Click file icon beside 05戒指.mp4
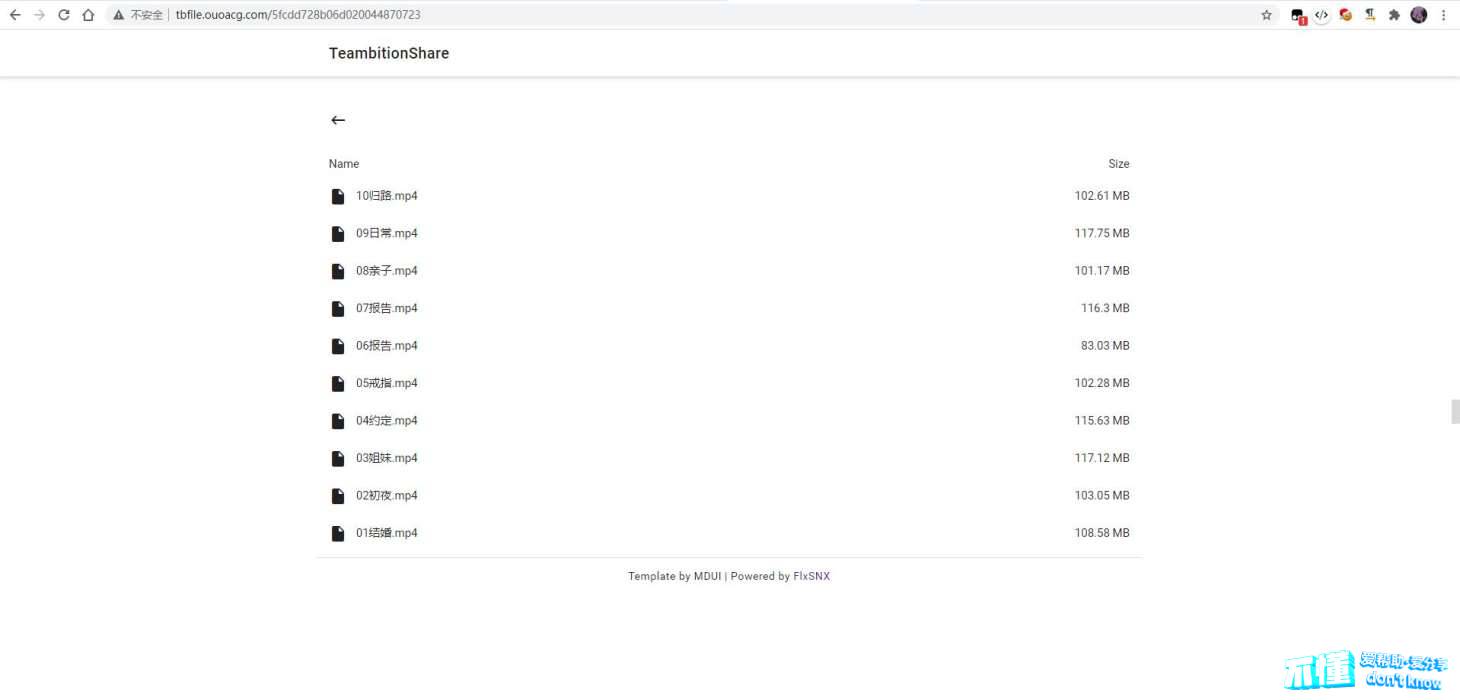Screen dimensions: 1460x700 pos(338,384)
